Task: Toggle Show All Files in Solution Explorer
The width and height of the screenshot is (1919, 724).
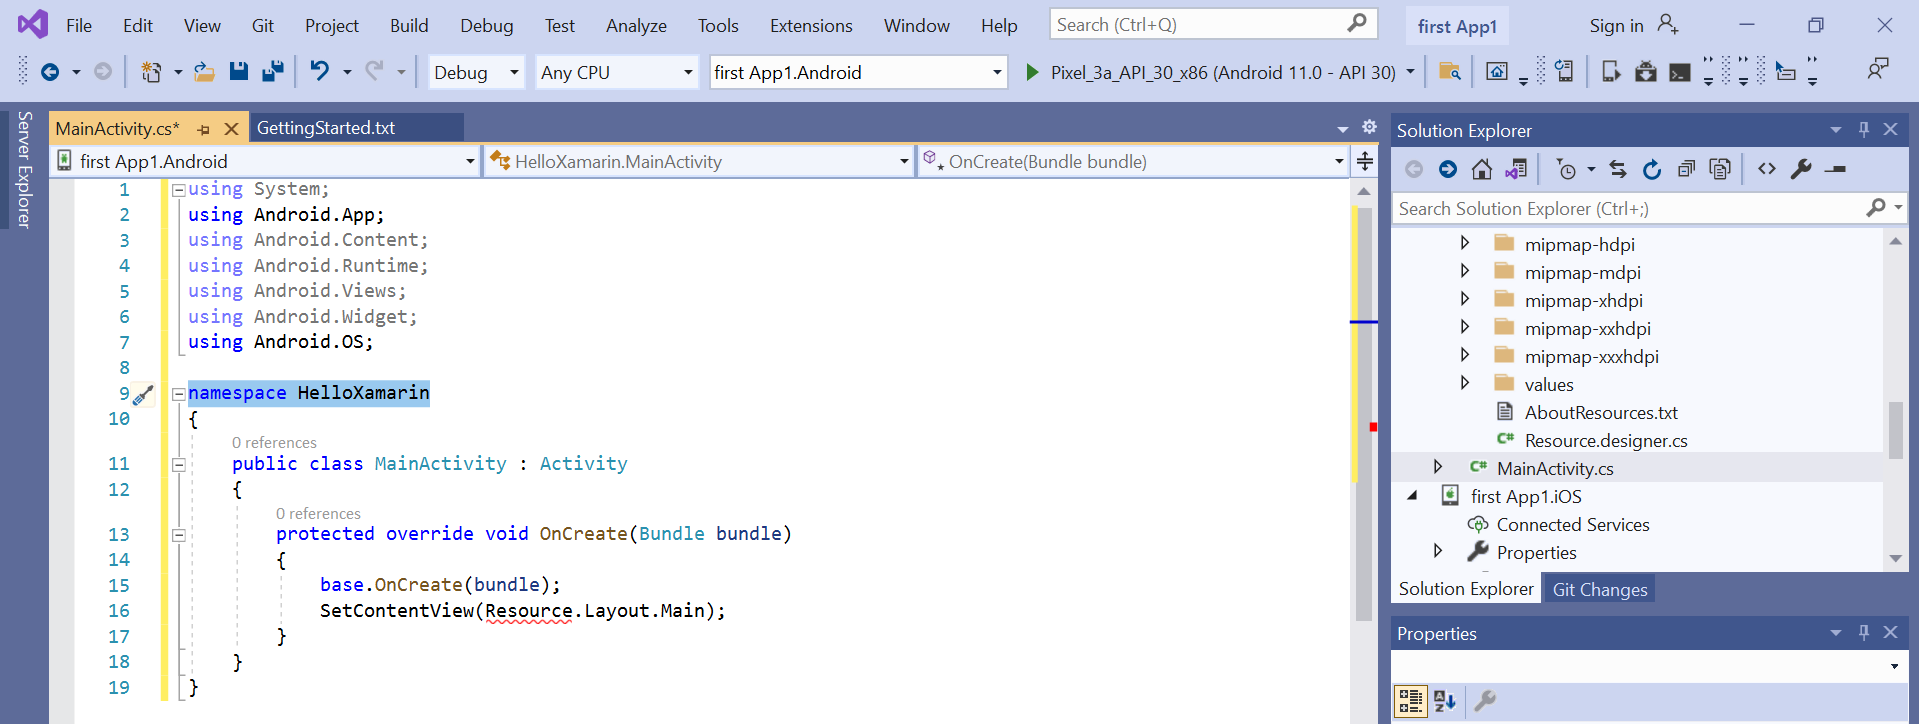Action: coord(1720,169)
